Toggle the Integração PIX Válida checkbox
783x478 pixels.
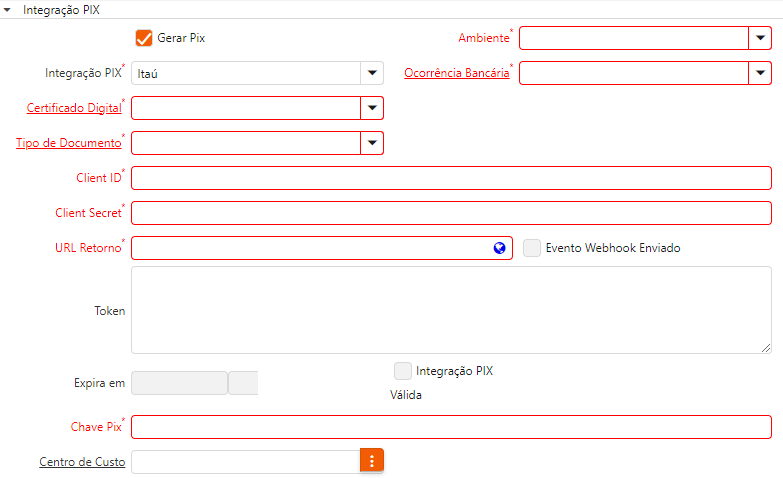403,371
